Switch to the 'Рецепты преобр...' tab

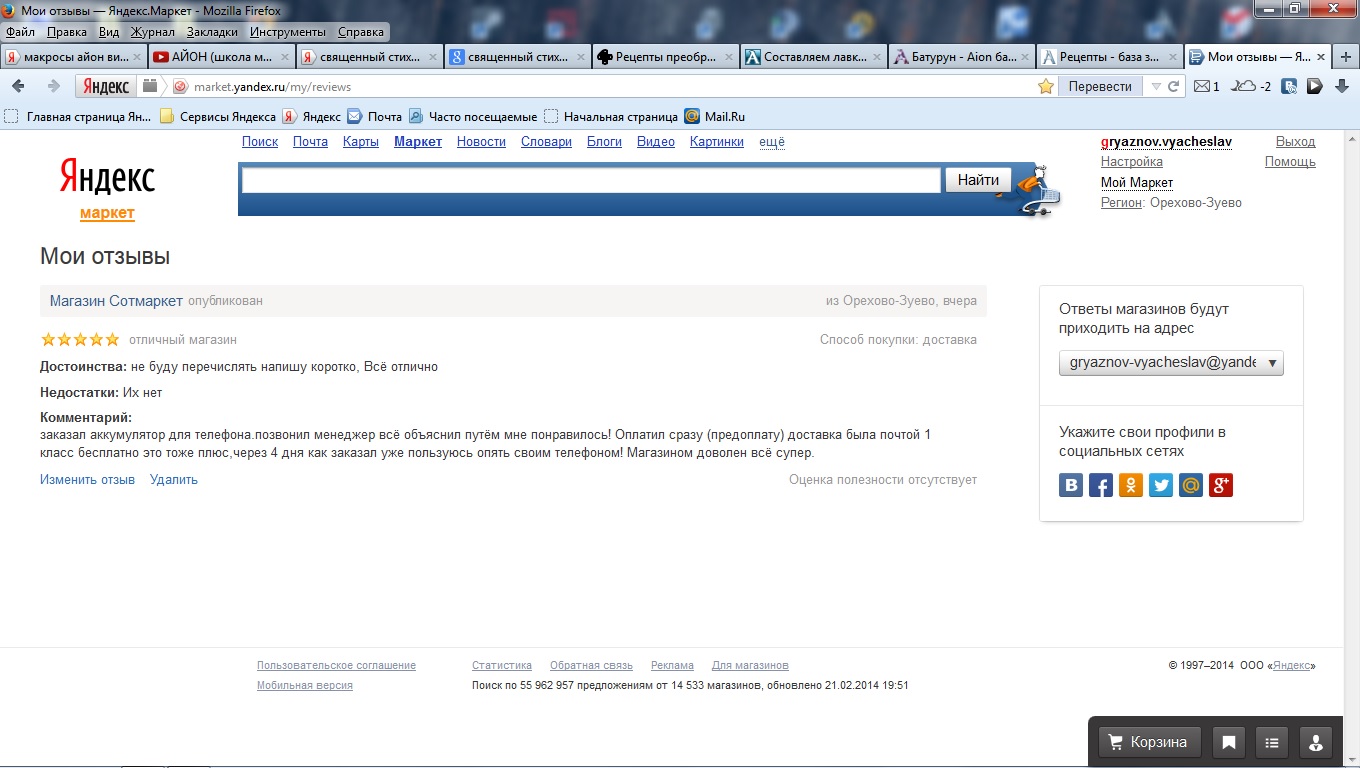click(666, 57)
